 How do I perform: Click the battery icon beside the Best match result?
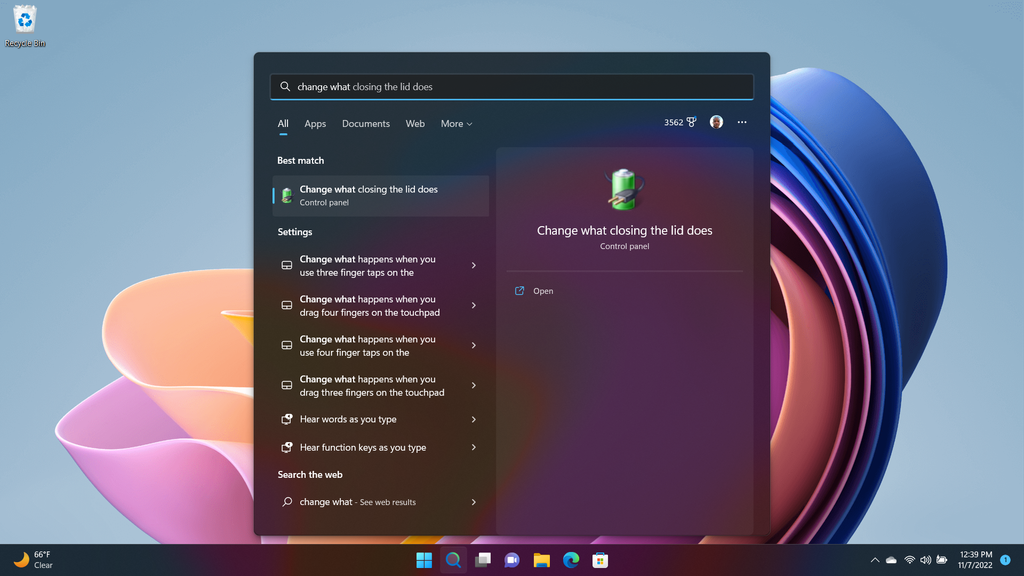(288, 195)
